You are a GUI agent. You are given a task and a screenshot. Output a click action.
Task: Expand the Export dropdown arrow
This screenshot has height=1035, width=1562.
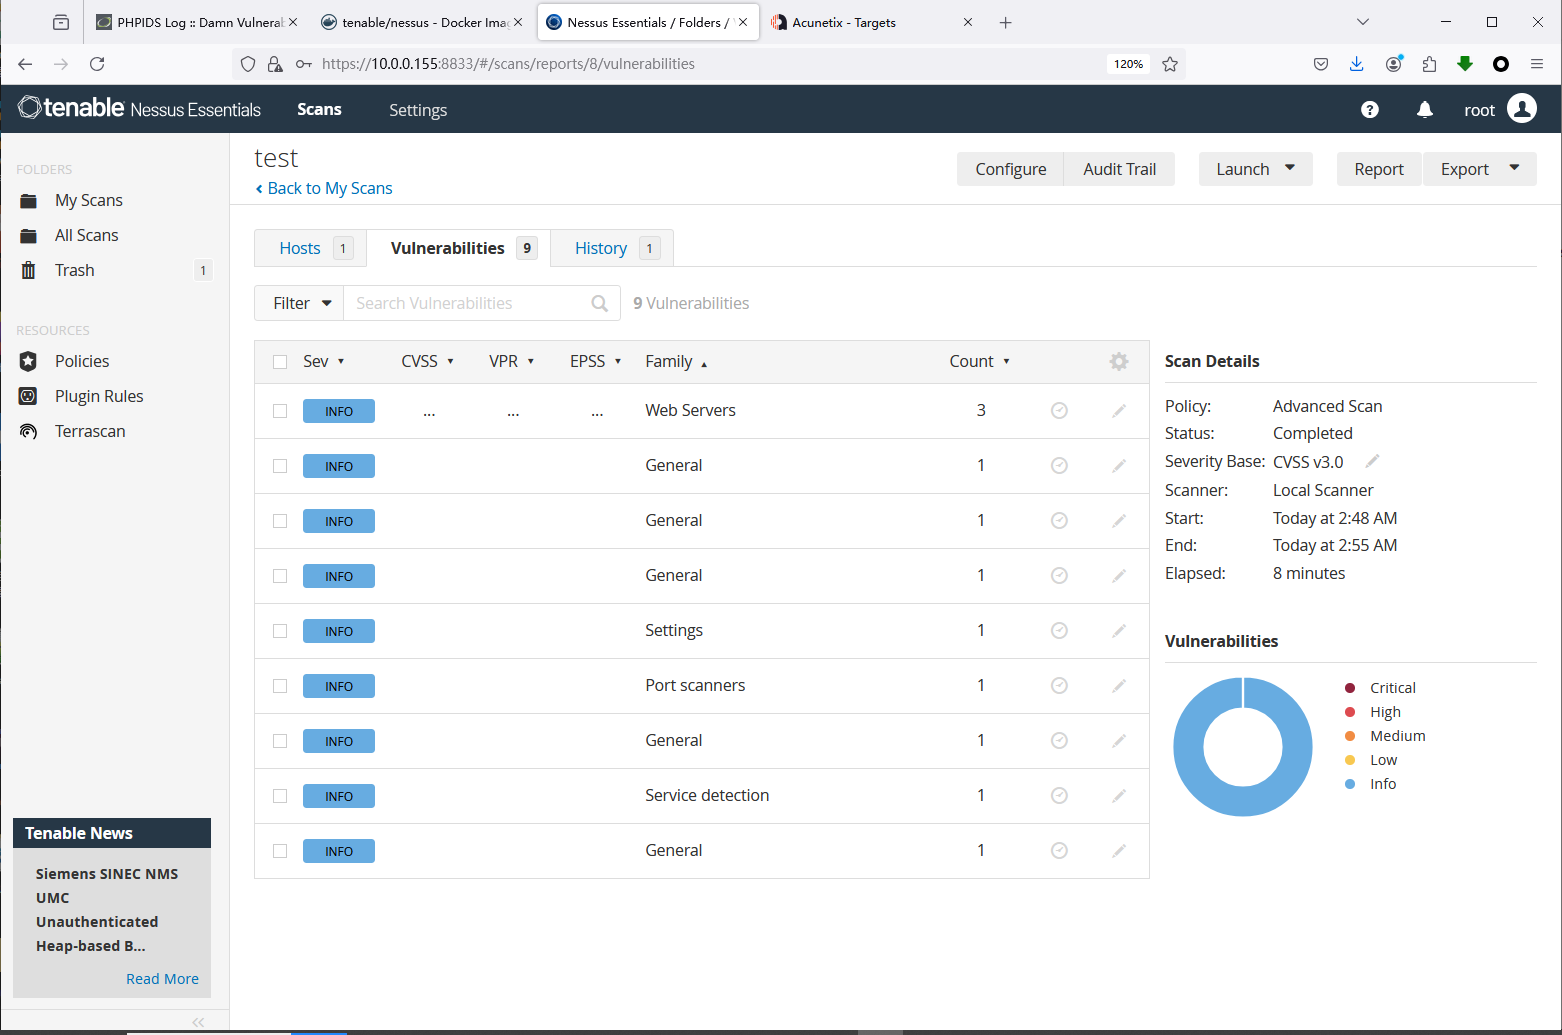pos(1514,168)
